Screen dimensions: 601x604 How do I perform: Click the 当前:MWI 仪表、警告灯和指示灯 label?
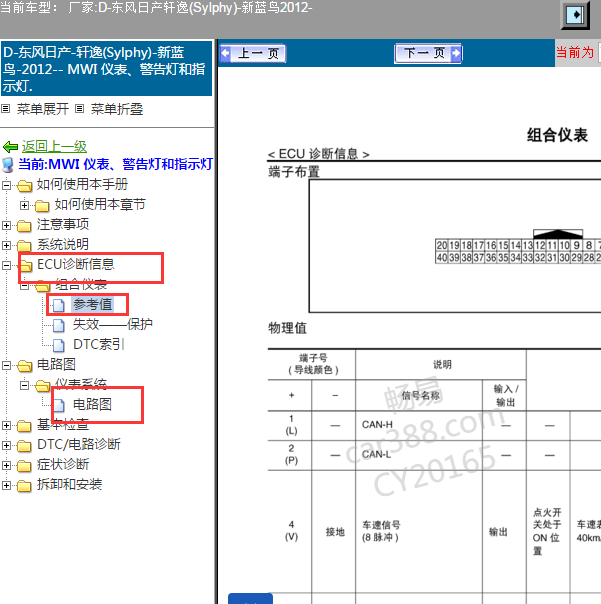point(116,164)
